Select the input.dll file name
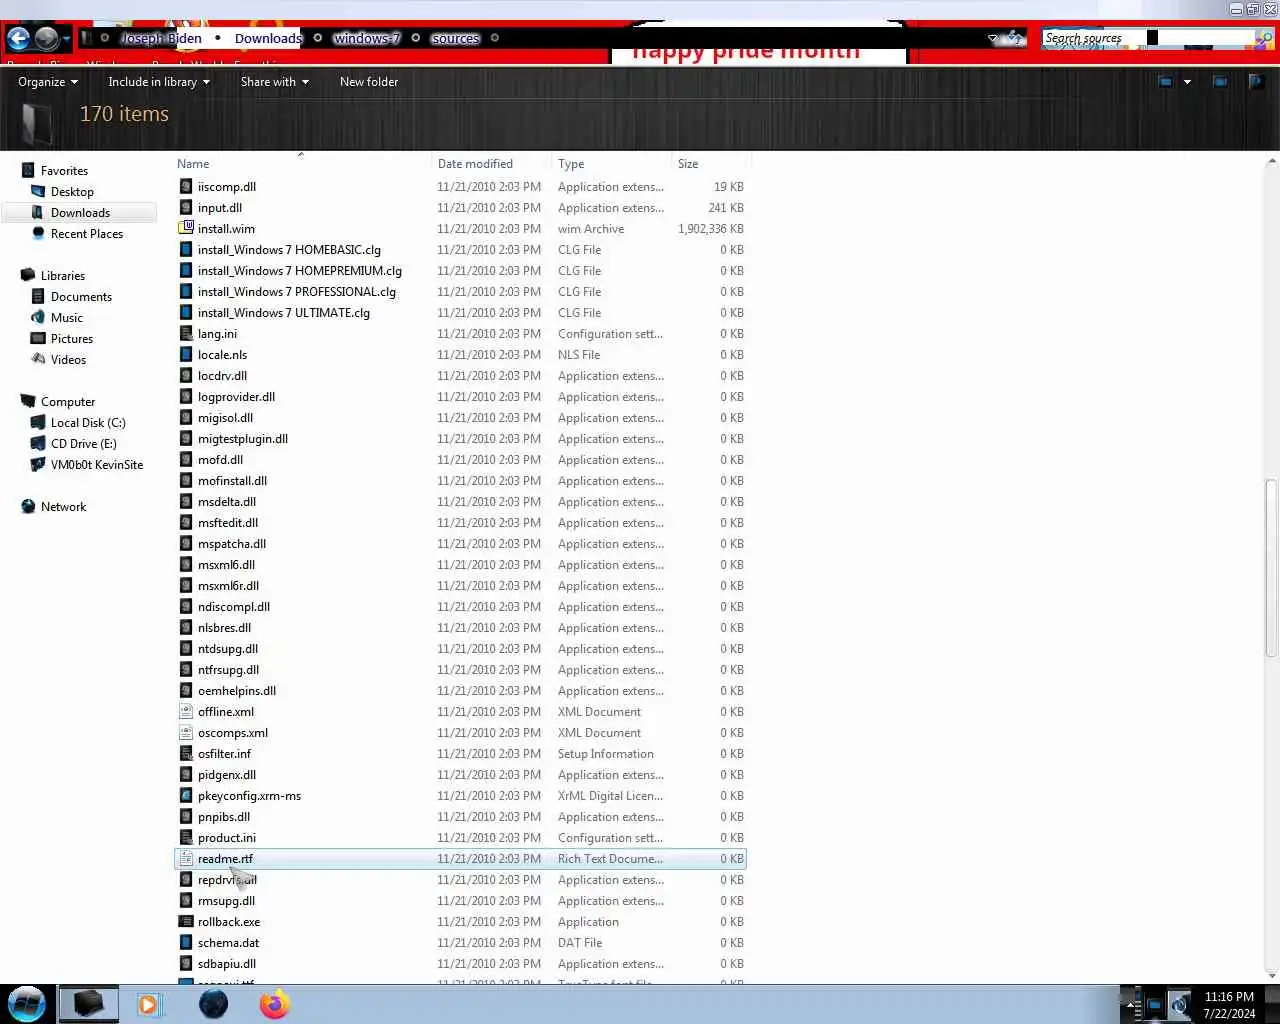Image resolution: width=1280 pixels, height=1024 pixels. coord(220,208)
